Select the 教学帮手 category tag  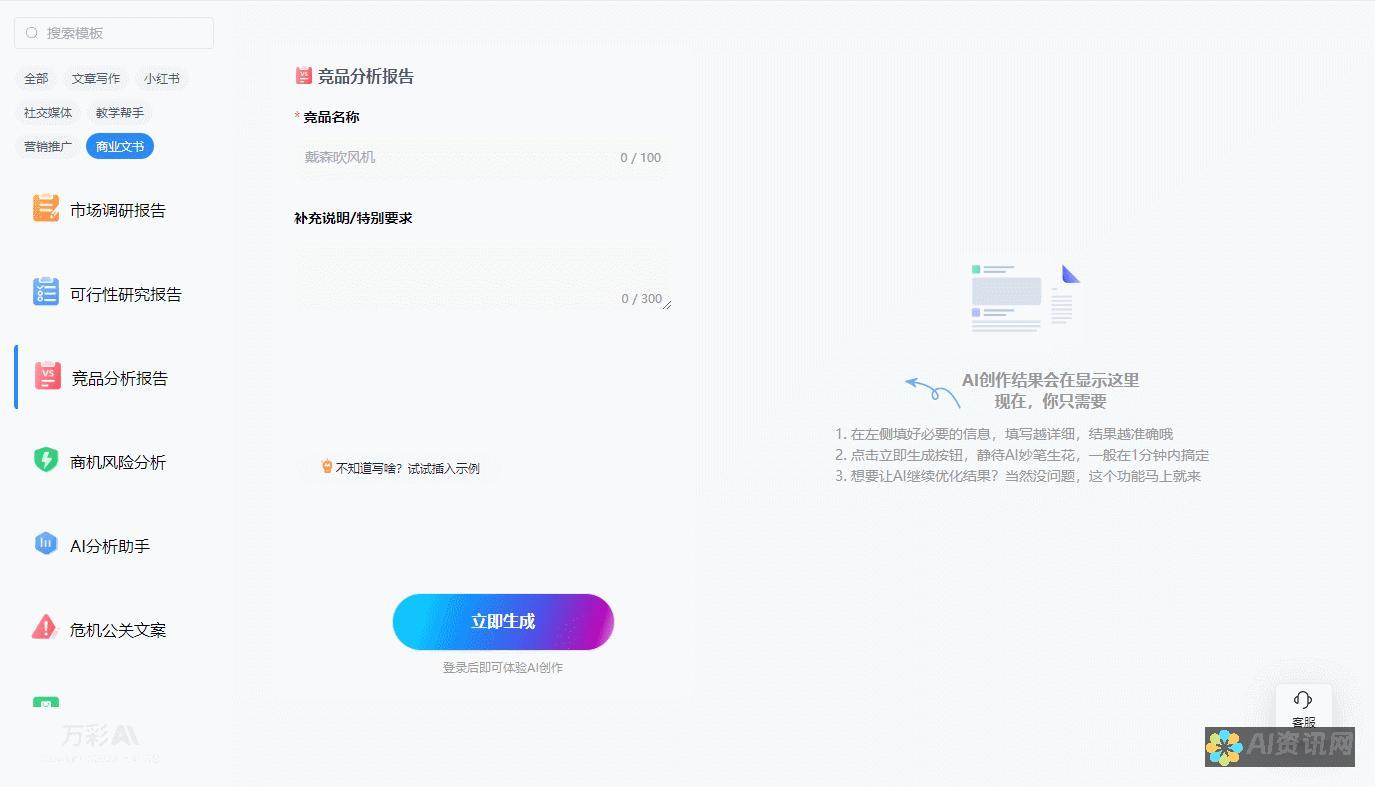tap(120, 113)
